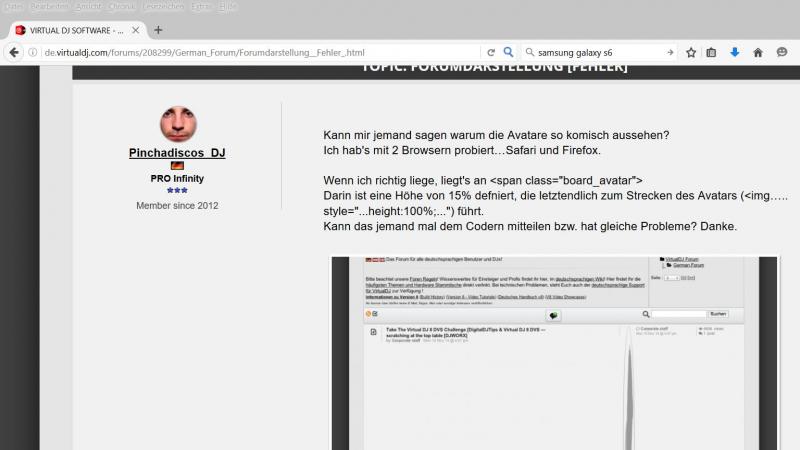Screen dimensions: 800x450
Task: Click the Member since 2012 text
Action: click(177, 206)
